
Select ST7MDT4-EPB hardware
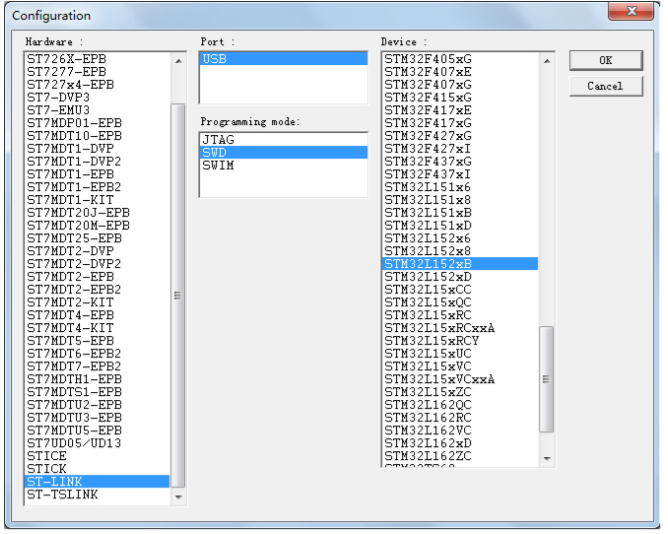coord(98,315)
